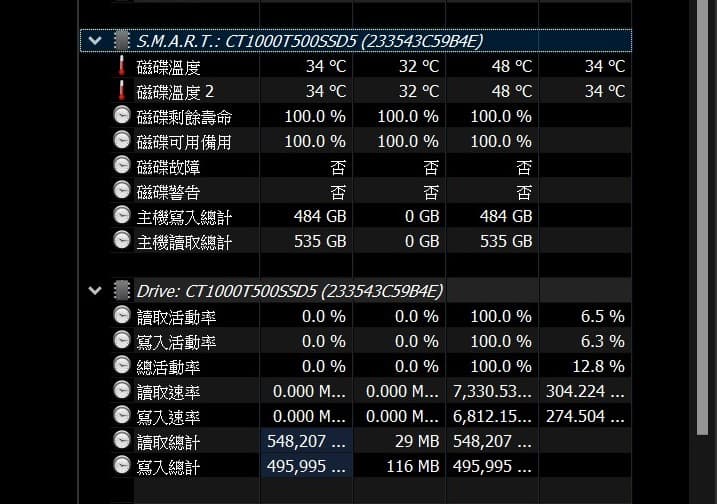
Task: Select the 主機讀取總計 sensor label
Action: point(184,242)
